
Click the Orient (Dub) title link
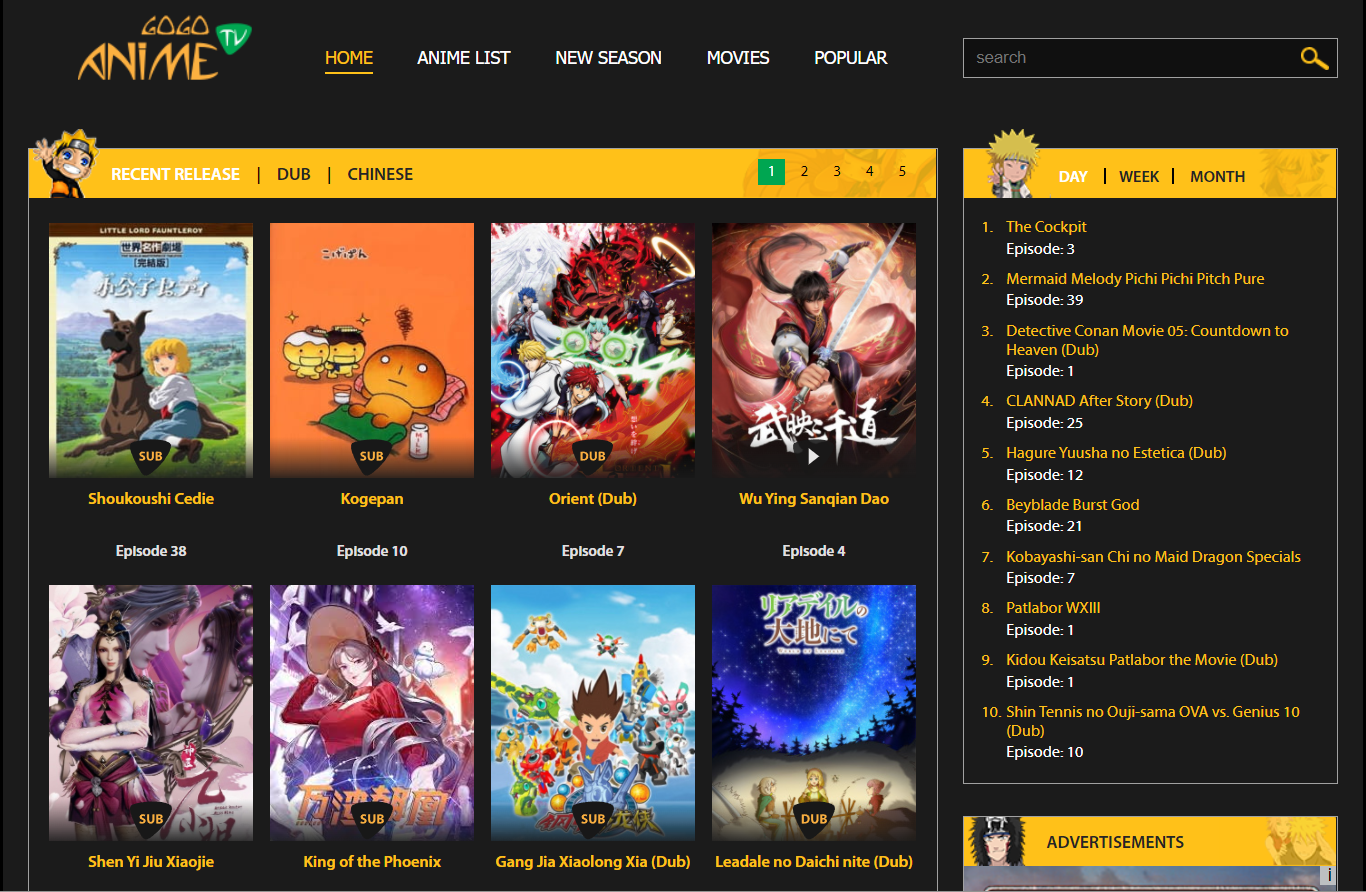pyautogui.click(x=593, y=499)
